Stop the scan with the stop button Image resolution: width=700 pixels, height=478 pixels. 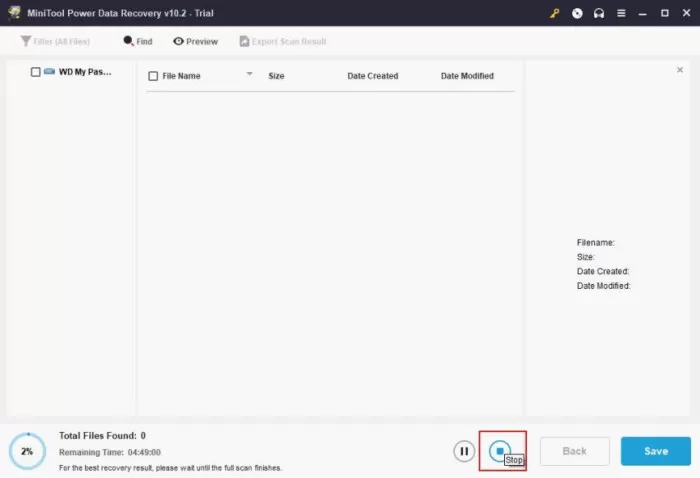click(x=500, y=451)
